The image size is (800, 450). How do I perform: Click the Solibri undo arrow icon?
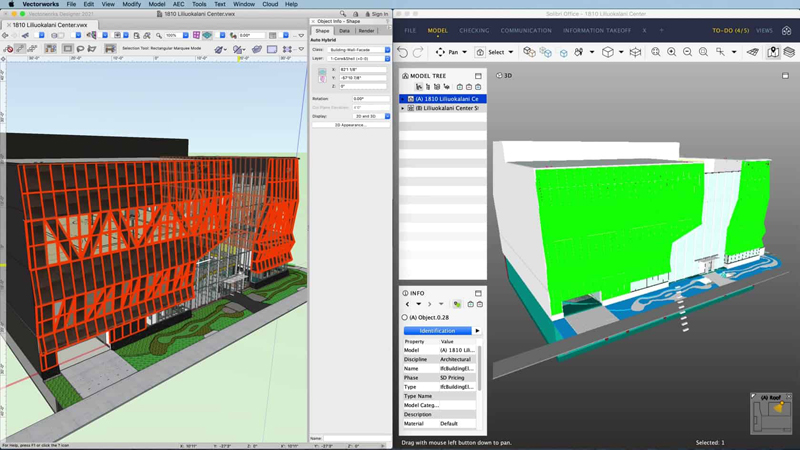pos(403,52)
